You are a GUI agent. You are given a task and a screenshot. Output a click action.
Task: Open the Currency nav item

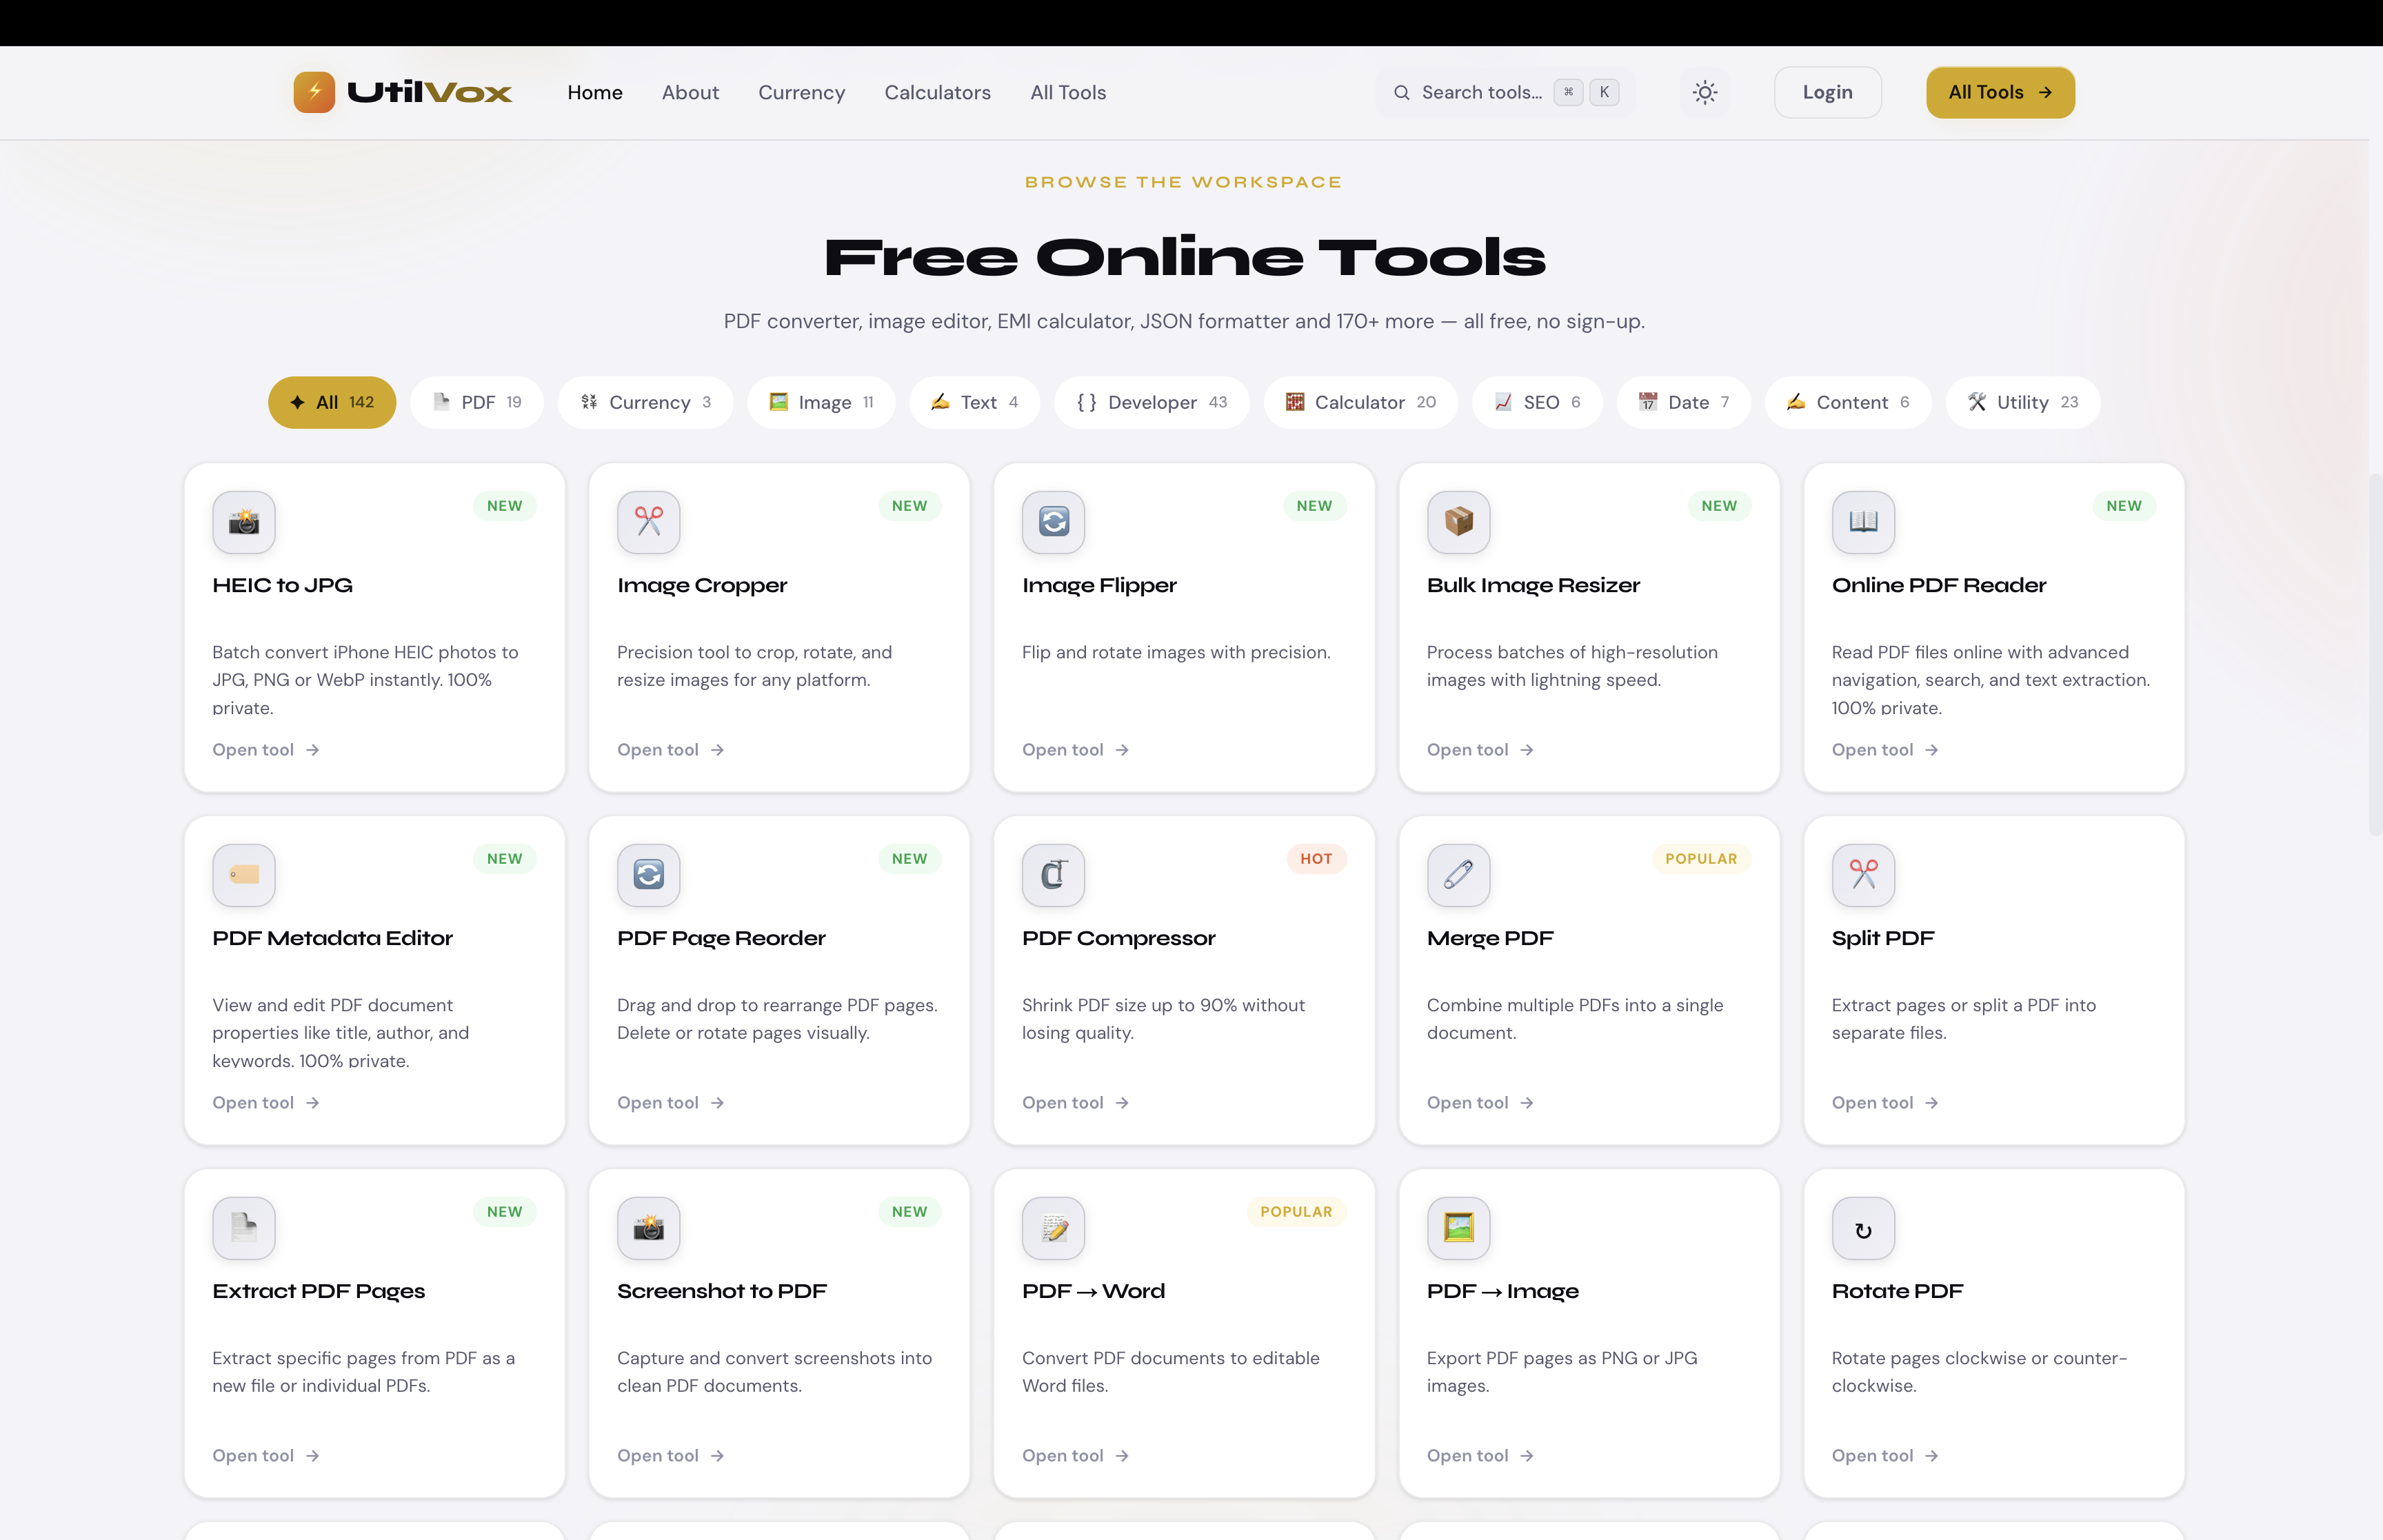point(801,92)
